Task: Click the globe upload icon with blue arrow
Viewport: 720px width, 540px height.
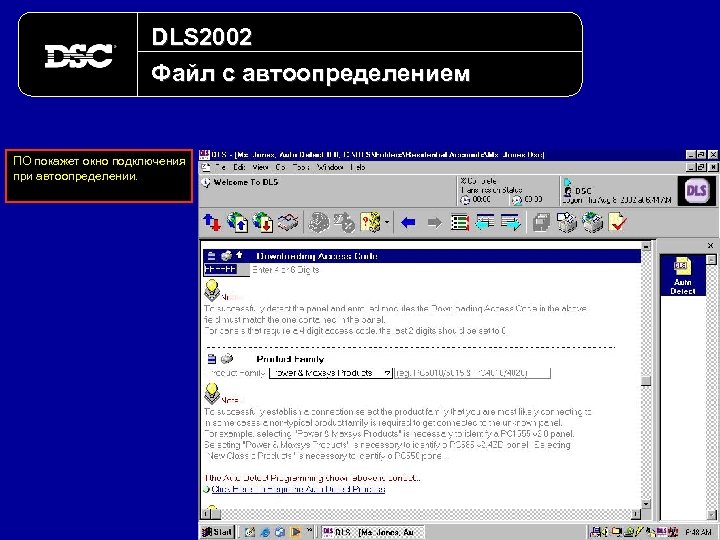Action: coord(237,222)
